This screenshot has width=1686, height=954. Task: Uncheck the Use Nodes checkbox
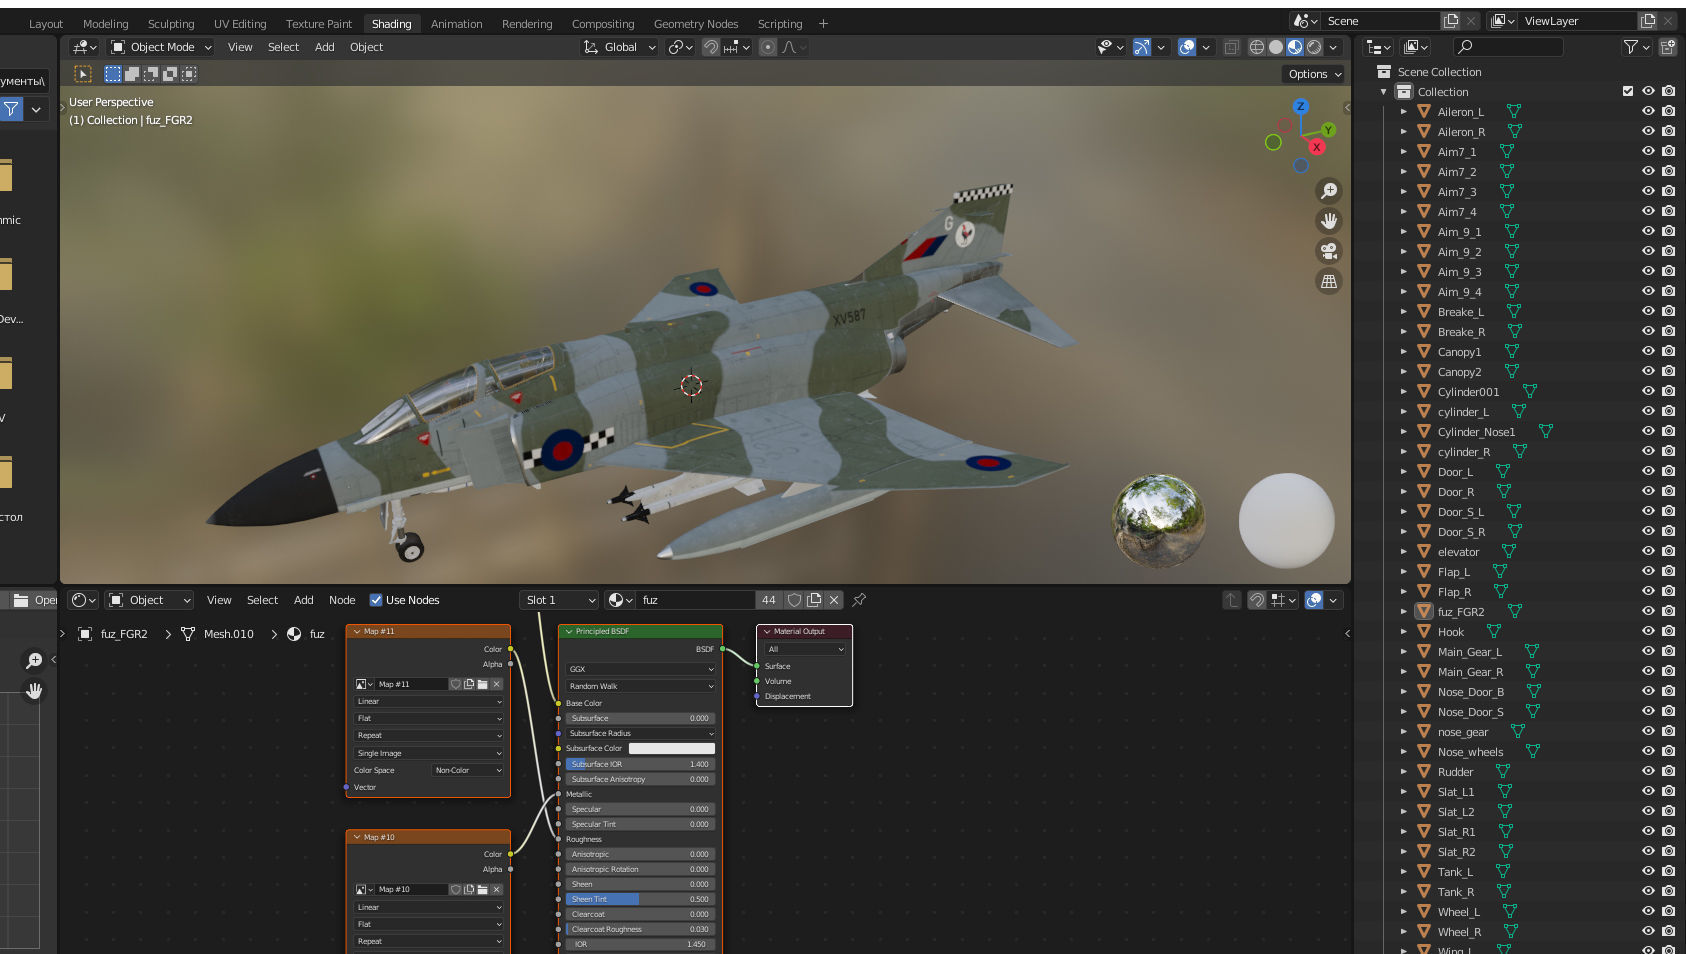(376, 600)
